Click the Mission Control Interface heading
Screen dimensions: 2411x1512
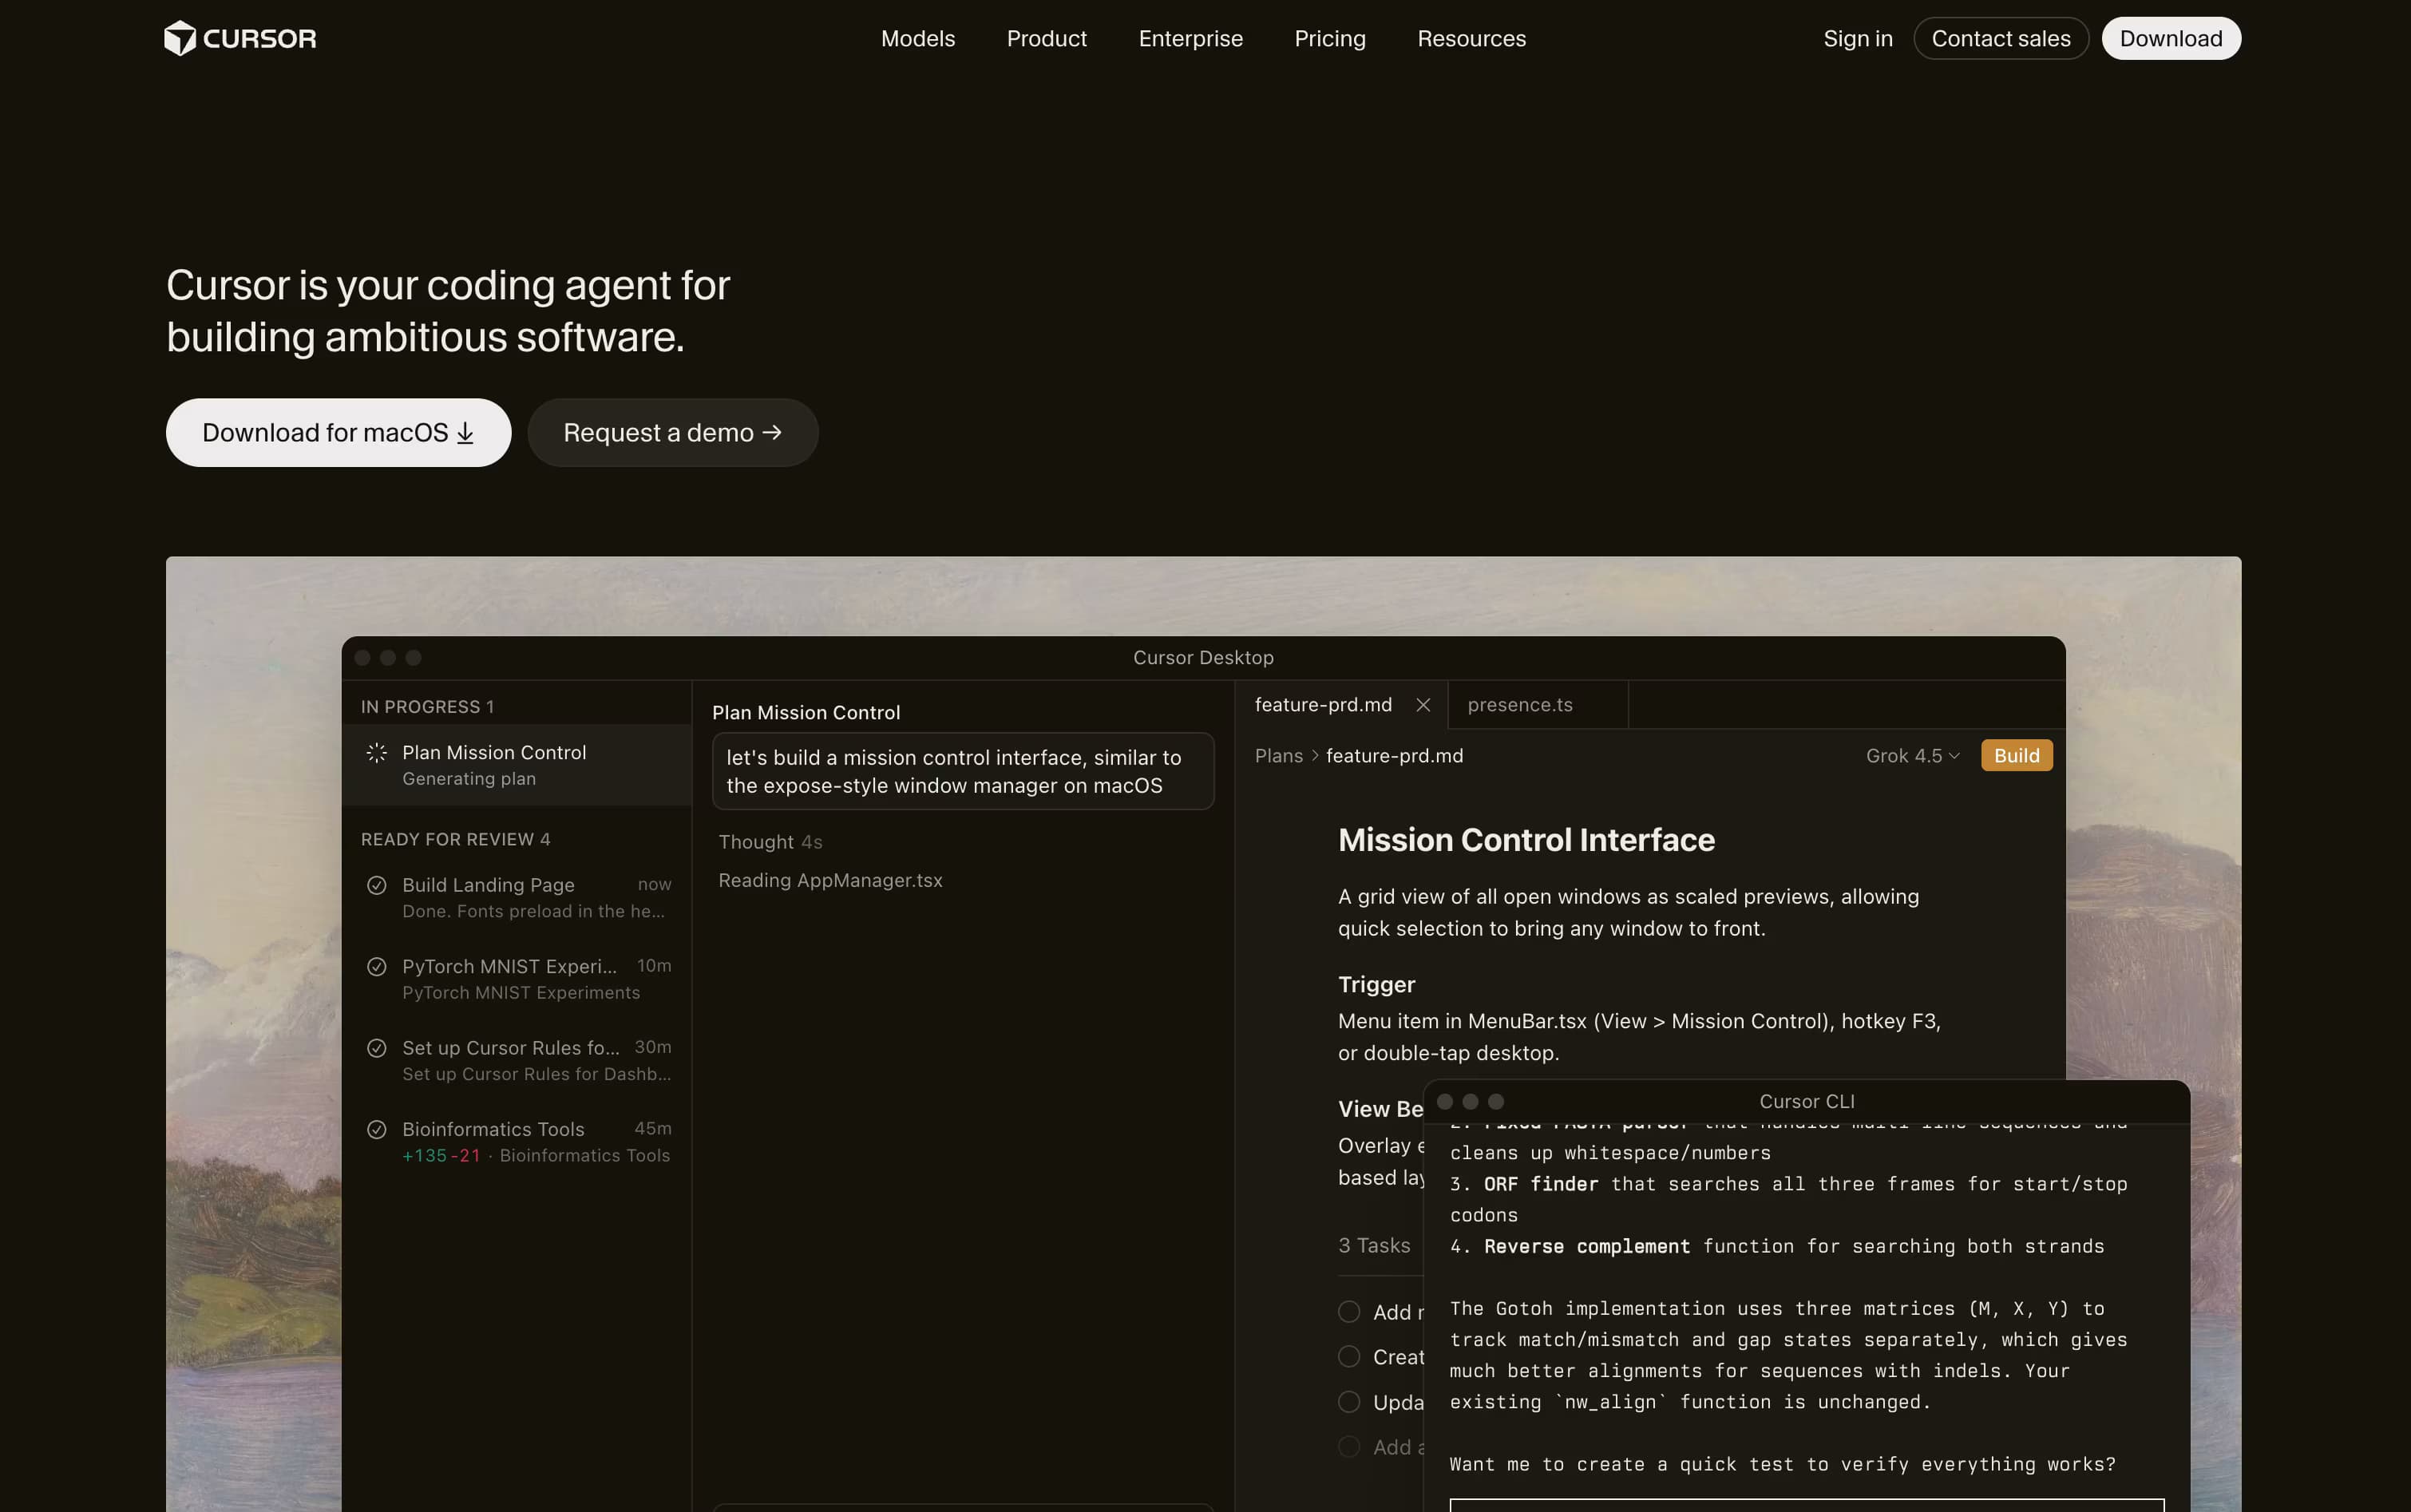point(1526,840)
